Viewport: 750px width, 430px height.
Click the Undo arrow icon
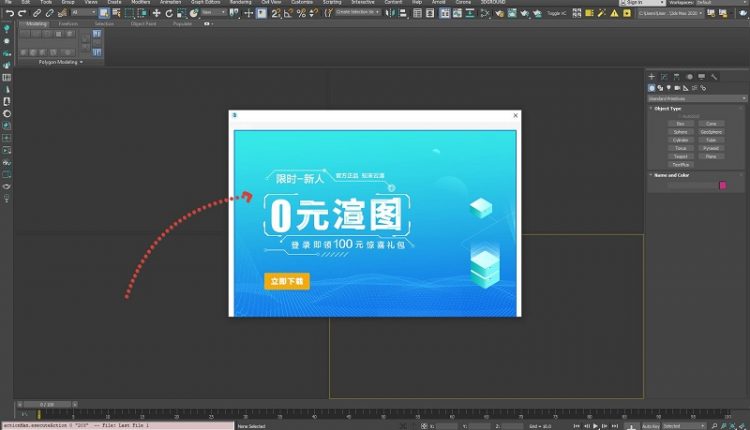click(8, 13)
